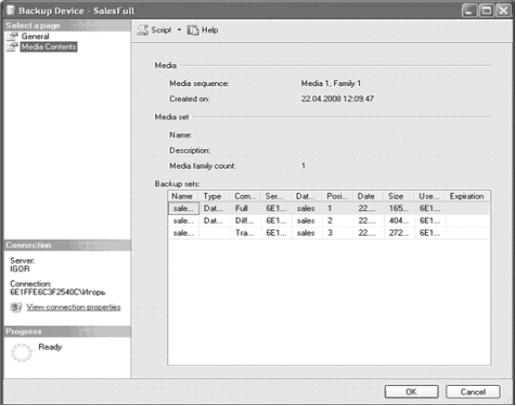Minimize the Backup Device window
The width and height of the screenshot is (516, 406).
pos(469,11)
